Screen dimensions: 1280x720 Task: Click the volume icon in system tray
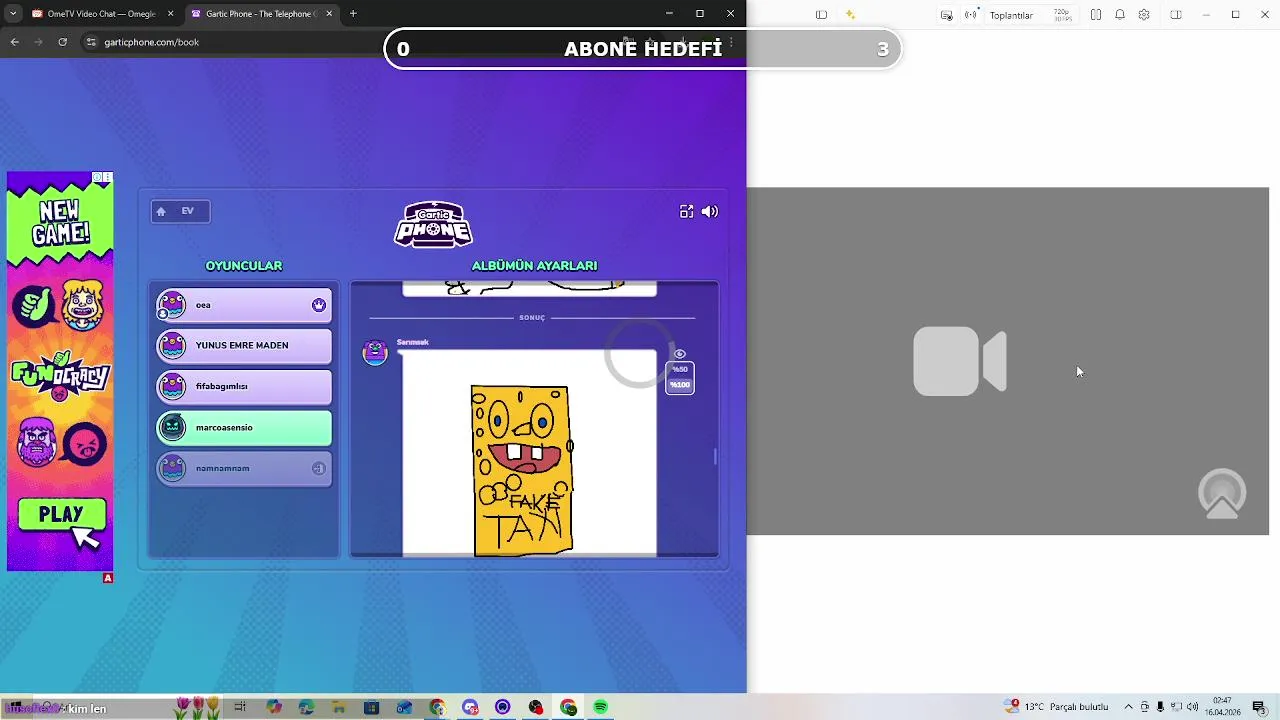click(1192, 707)
